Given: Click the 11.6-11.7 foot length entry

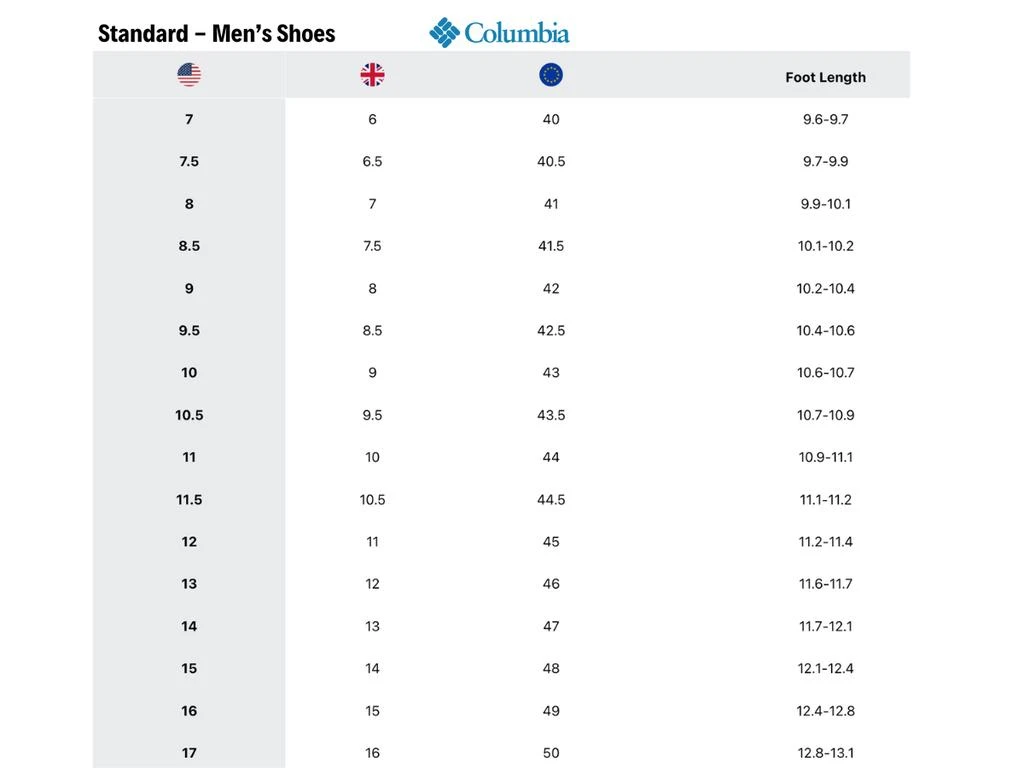Looking at the screenshot, I should coord(825,584).
